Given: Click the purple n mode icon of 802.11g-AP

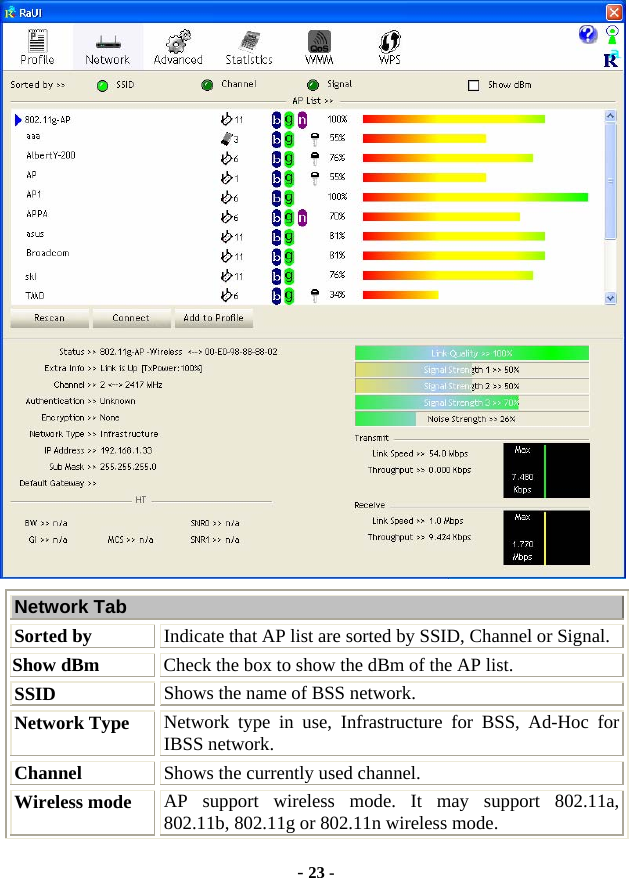Looking at the screenshot, I should tap(302, 120).
